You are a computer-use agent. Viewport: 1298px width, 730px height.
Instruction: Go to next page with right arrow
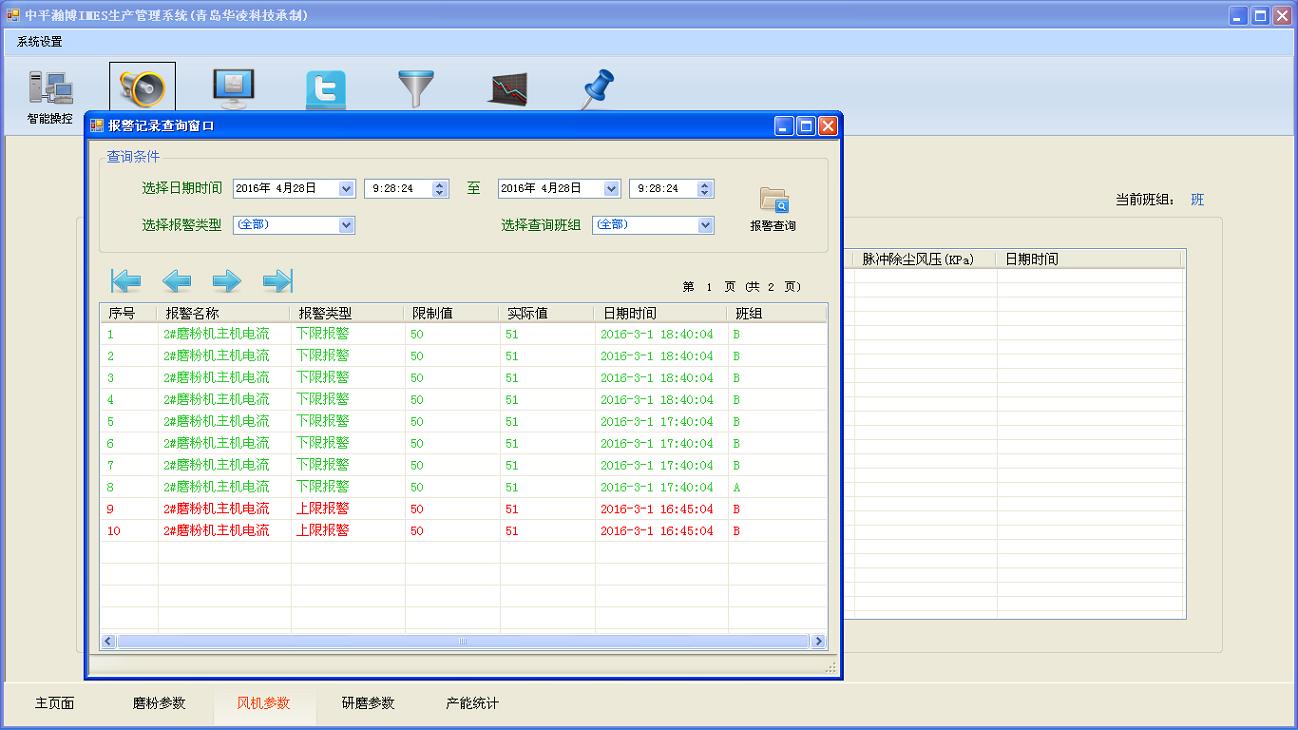[x=227, y=281]
